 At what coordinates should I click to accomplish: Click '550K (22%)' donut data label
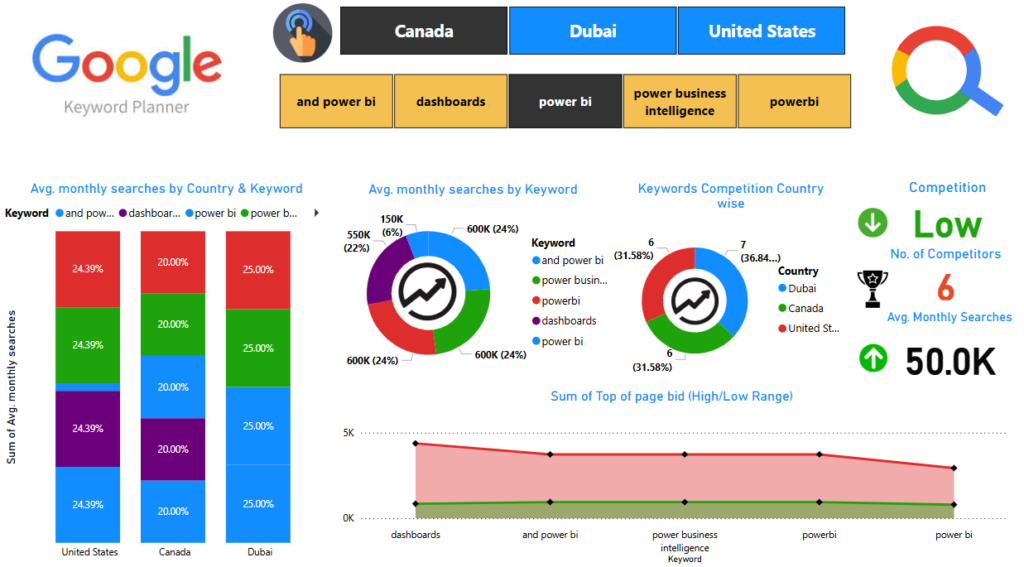358,241
